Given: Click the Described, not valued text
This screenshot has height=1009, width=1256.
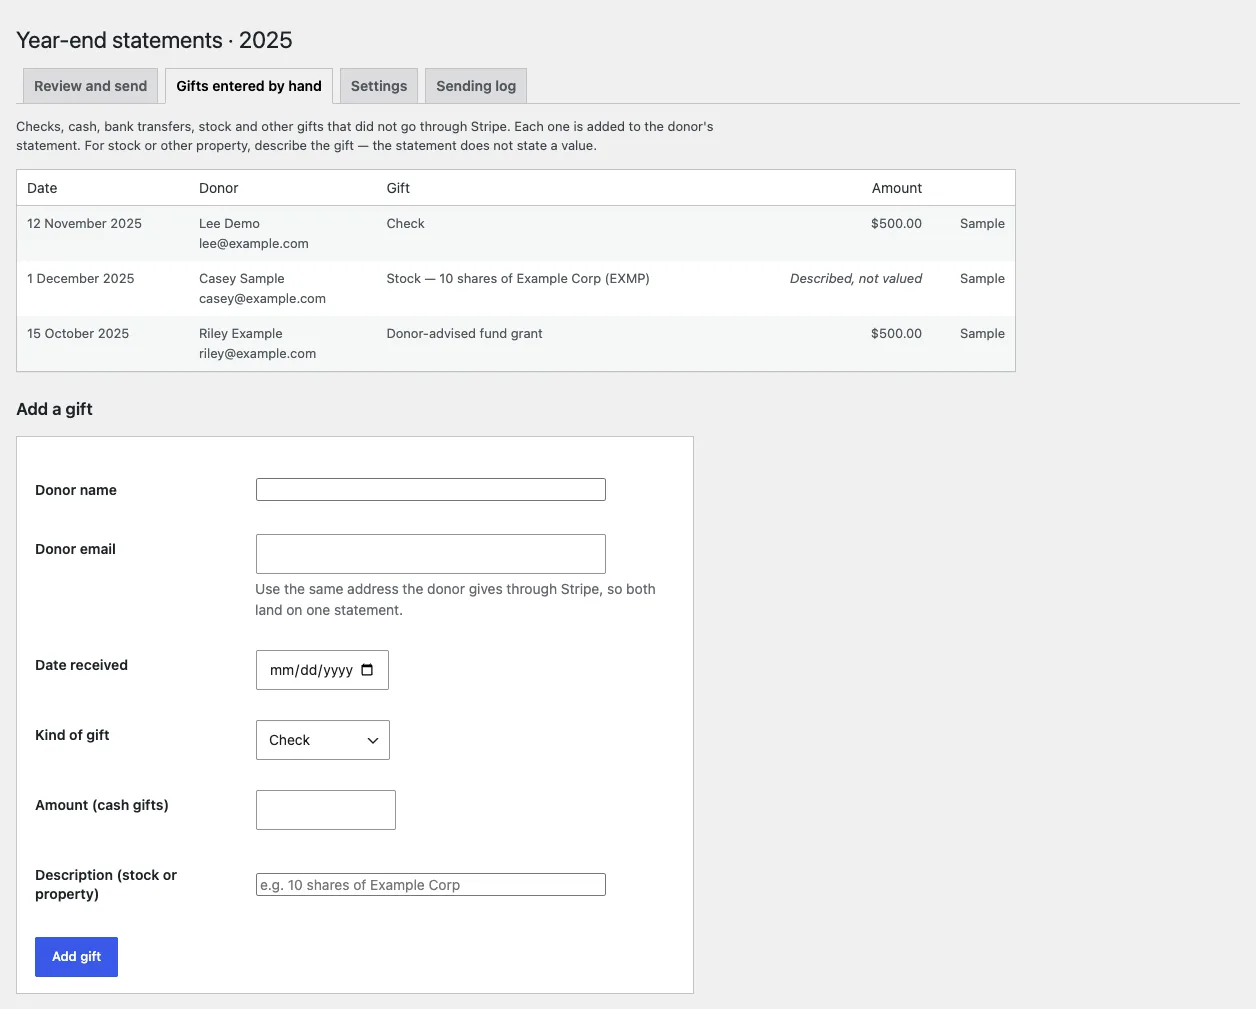Looking at the screenshot, I should click(856, 279).
